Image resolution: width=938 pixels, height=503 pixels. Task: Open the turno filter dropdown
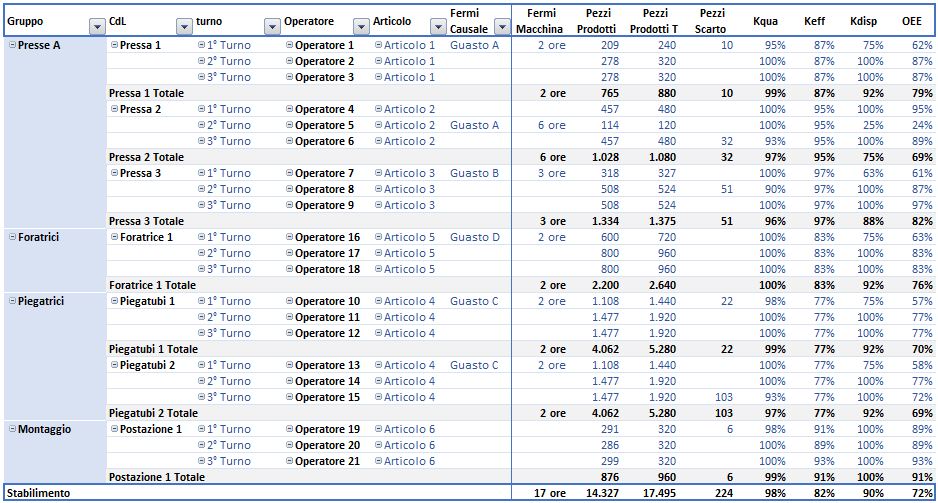point(272,27)
